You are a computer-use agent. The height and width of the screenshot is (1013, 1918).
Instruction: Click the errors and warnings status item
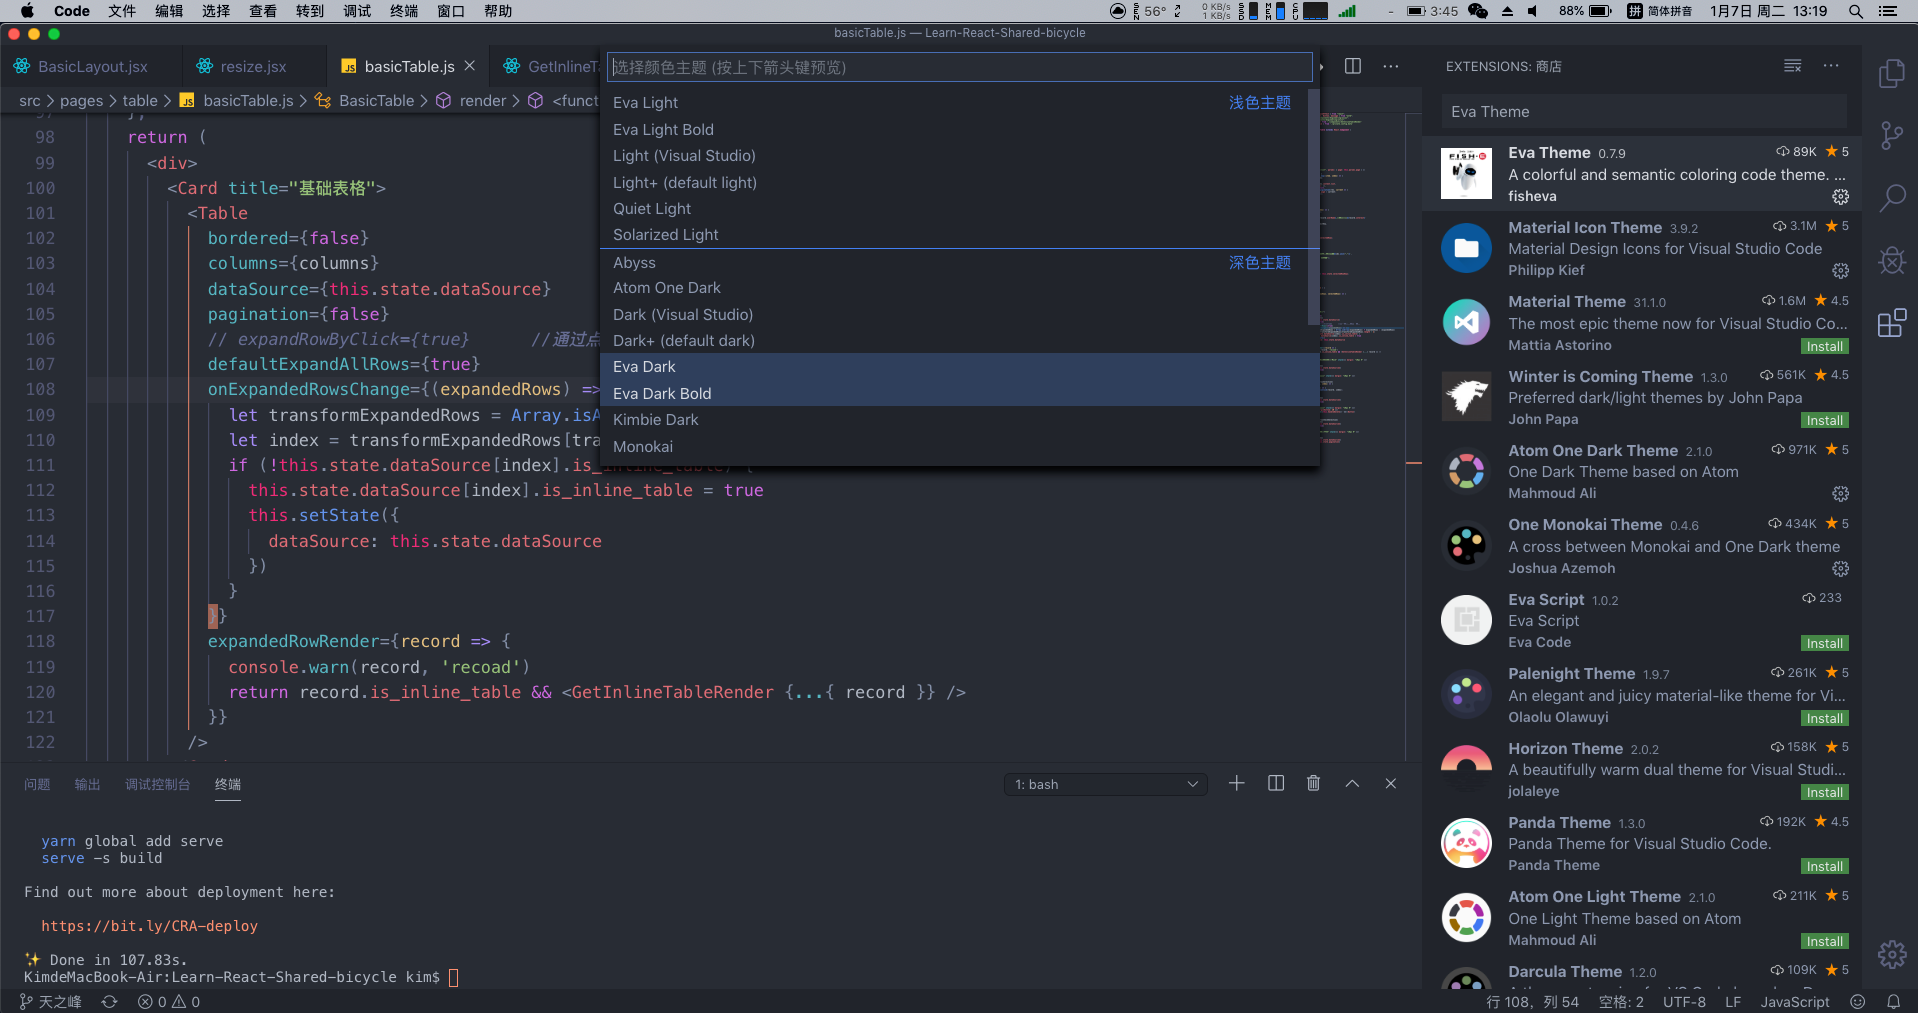(x=169, y=1001)
